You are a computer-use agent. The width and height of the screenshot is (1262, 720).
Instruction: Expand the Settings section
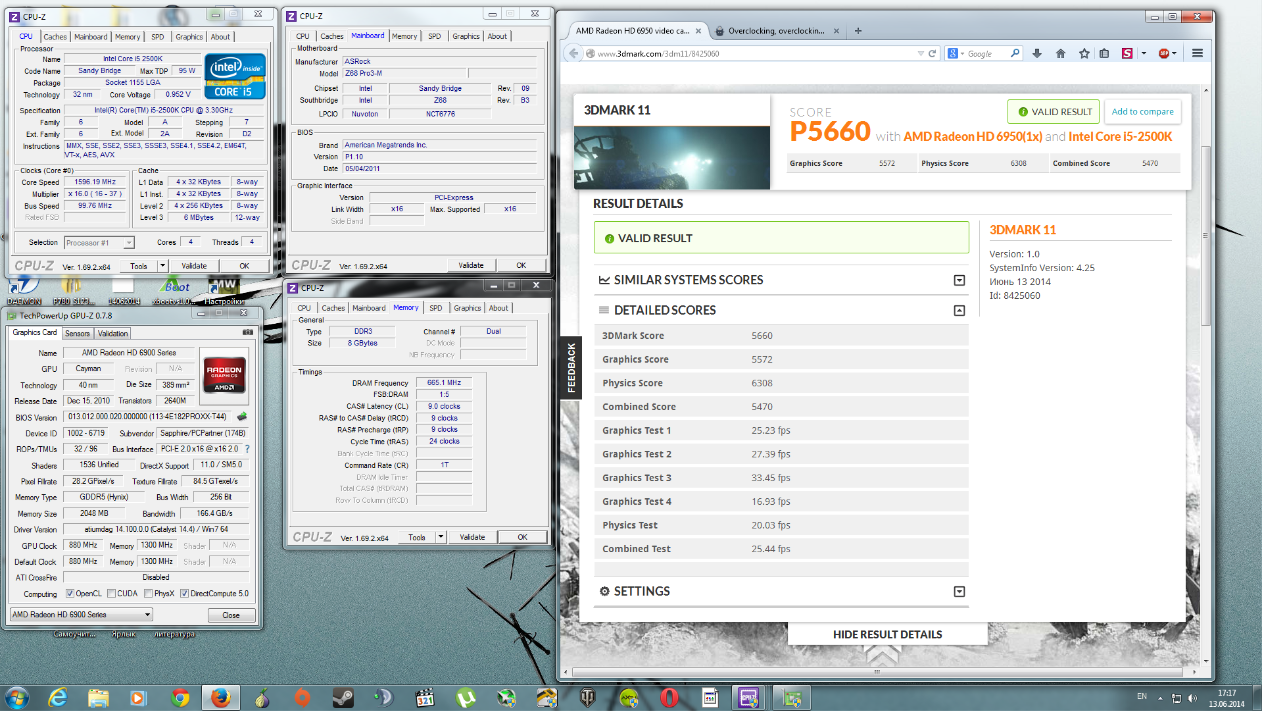959,592
